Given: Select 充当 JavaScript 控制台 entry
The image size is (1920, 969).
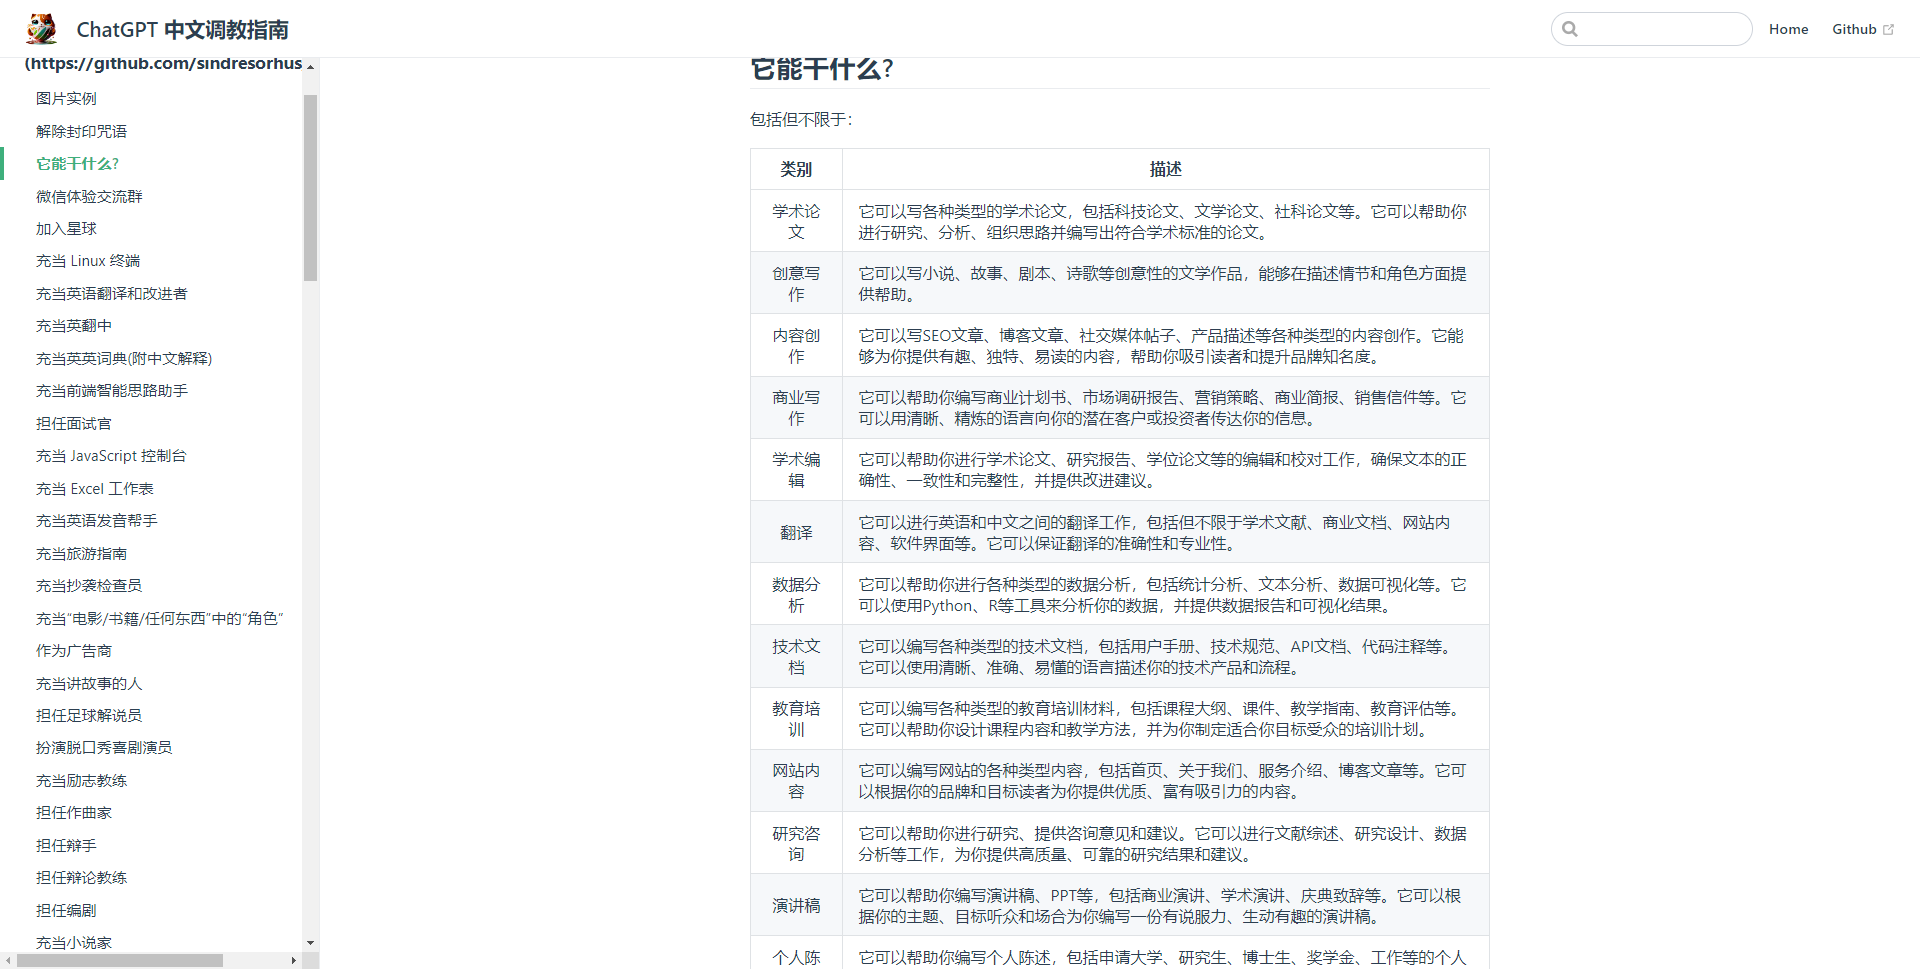Looking at the screenshot, I should click(111, 456).
